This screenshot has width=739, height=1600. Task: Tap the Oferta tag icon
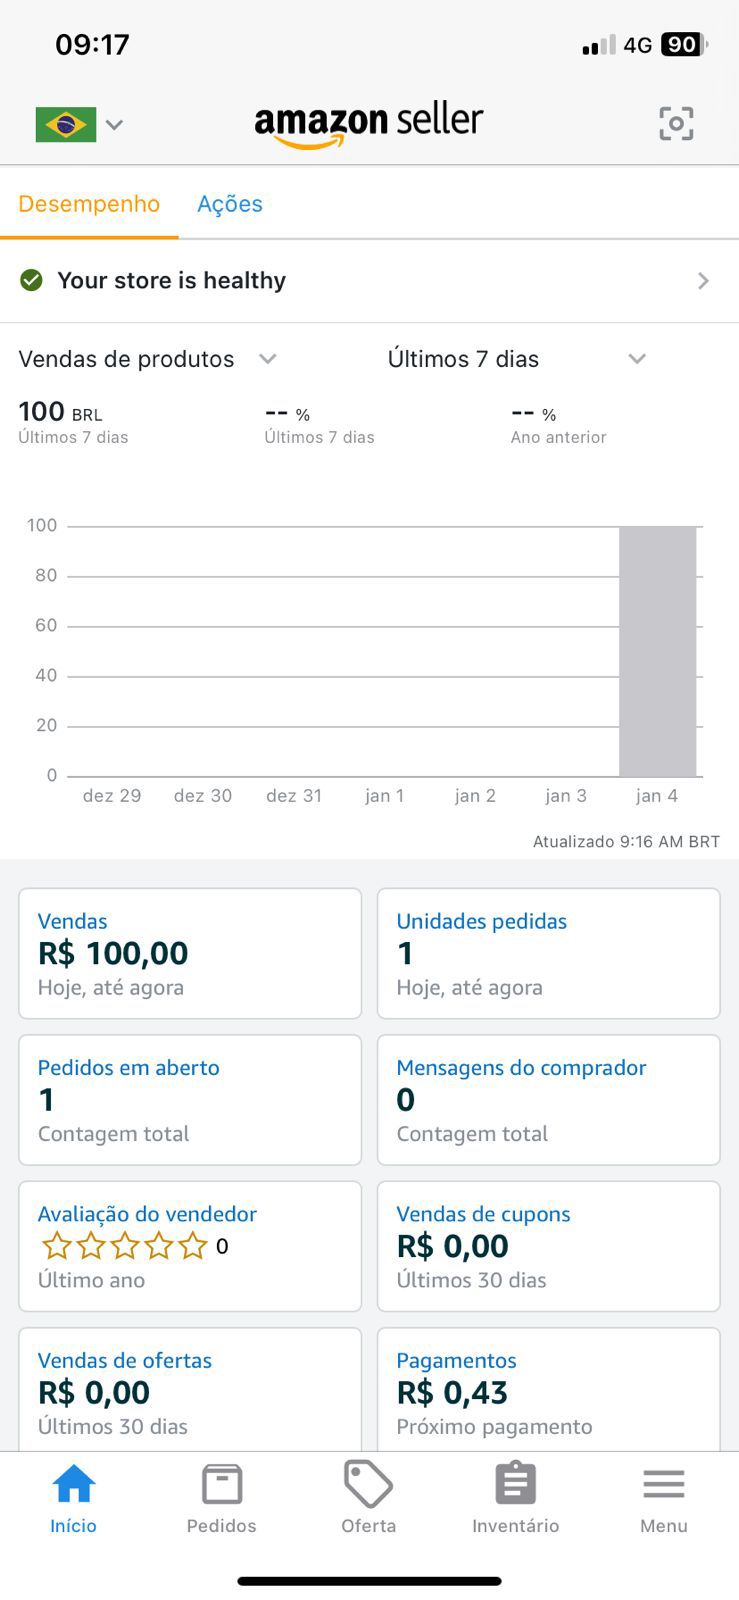pyautogui.click(x=368, y=1484)
